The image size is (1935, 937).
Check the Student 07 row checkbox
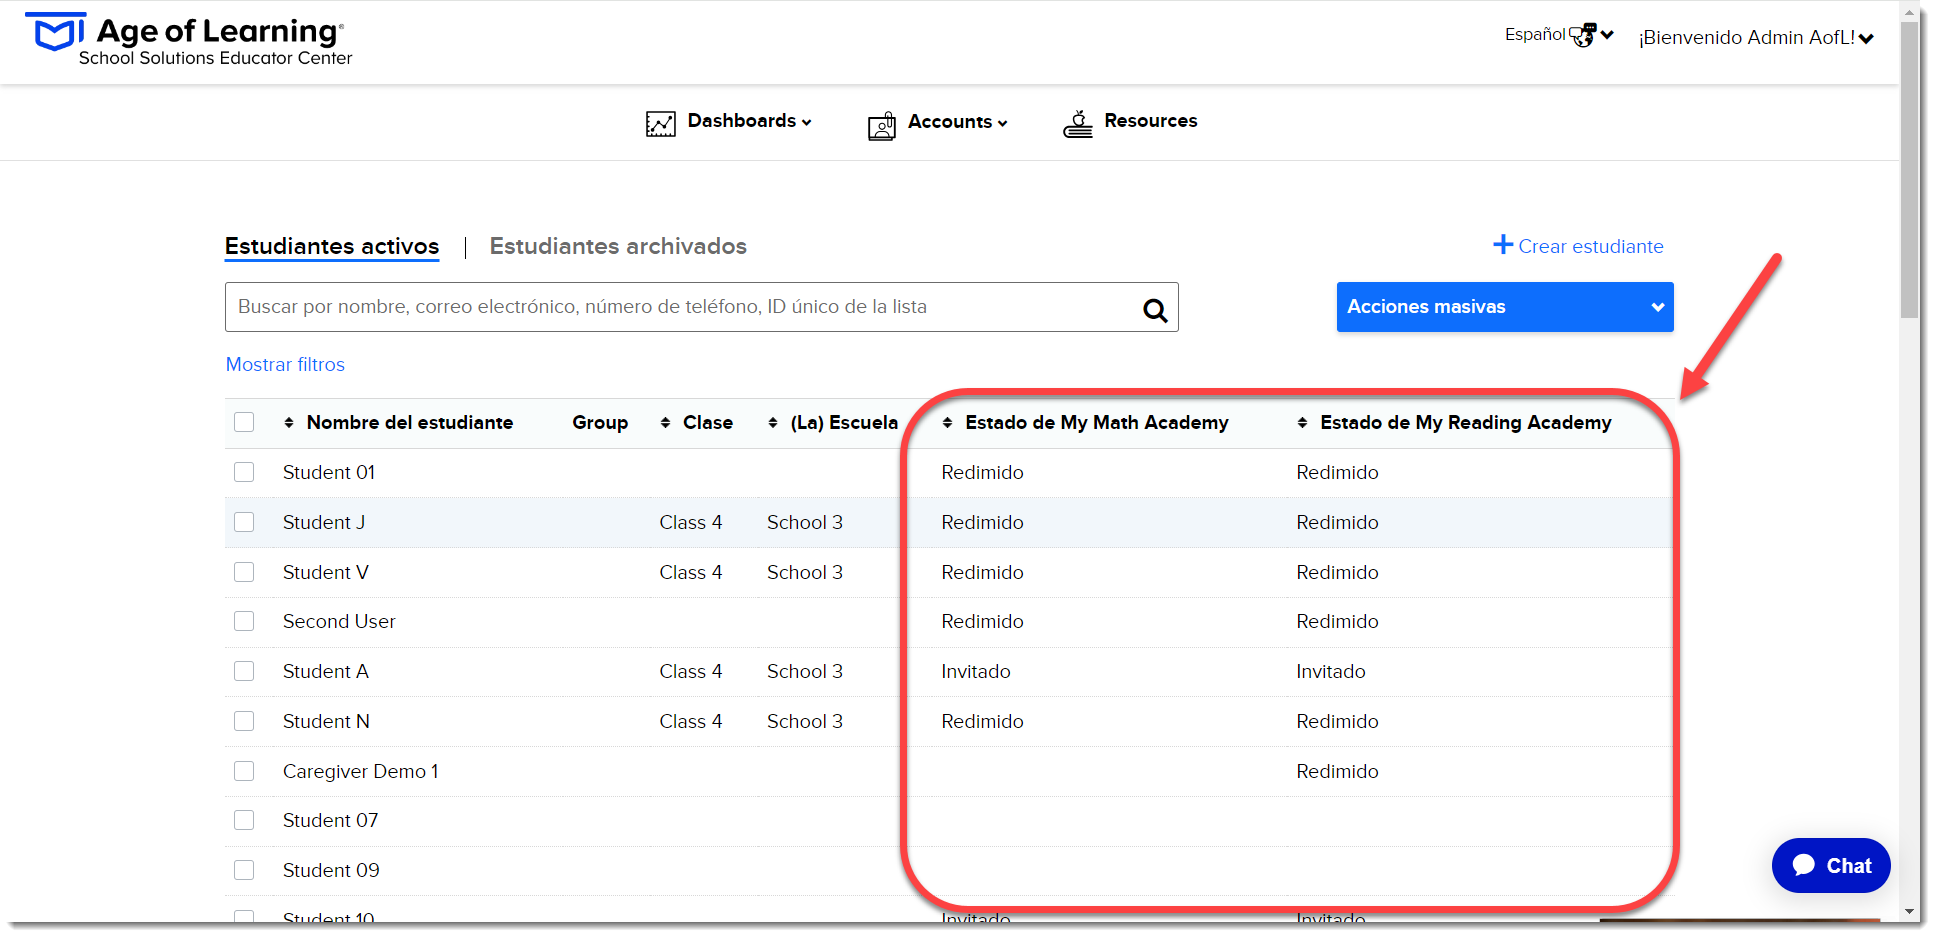click(x=244, y=820)
